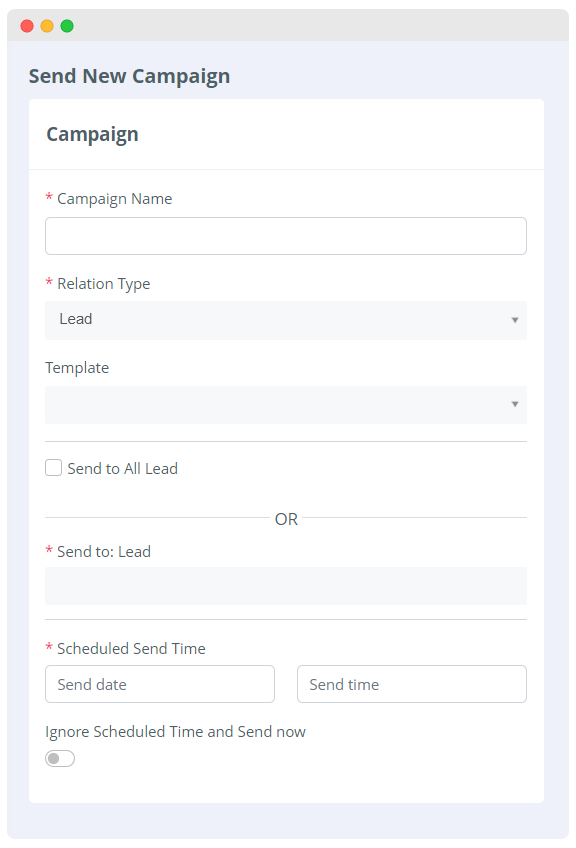Click the Send New Campaign page heading
The image size is (576, 848).
tap(130, 76)
